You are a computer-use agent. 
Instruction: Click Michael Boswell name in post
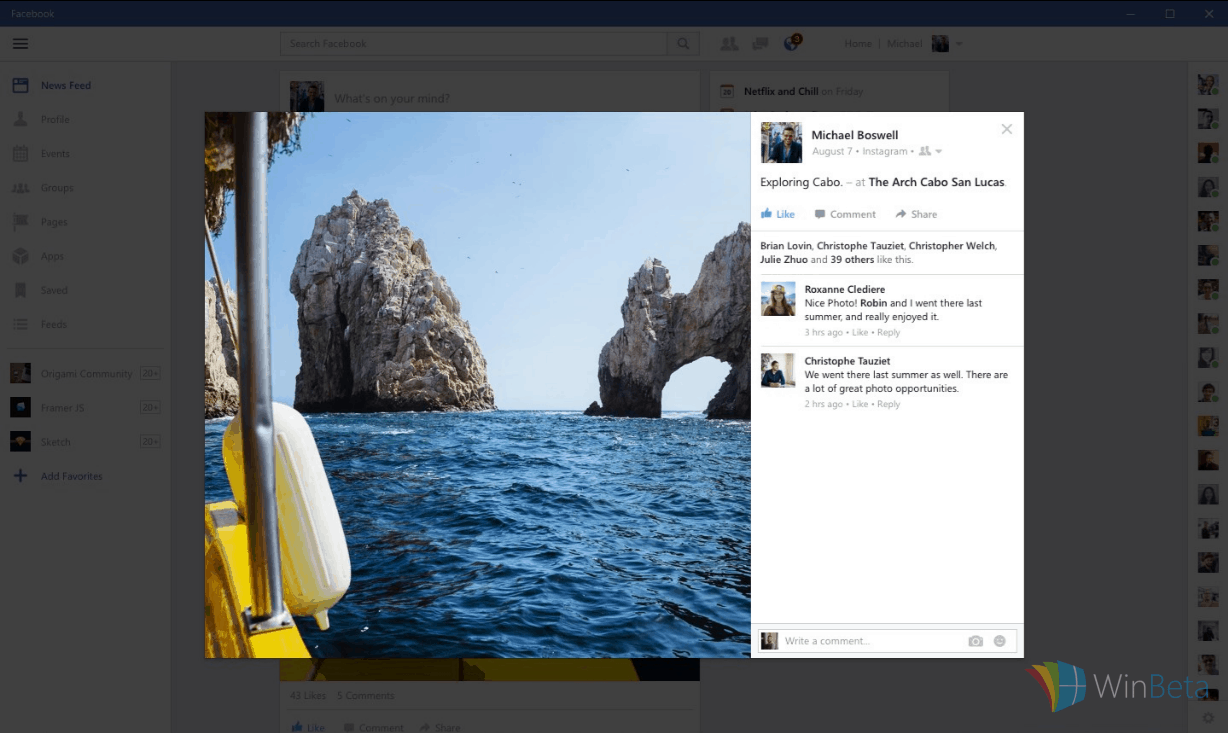pyautogui.click(x=855, y=135)
